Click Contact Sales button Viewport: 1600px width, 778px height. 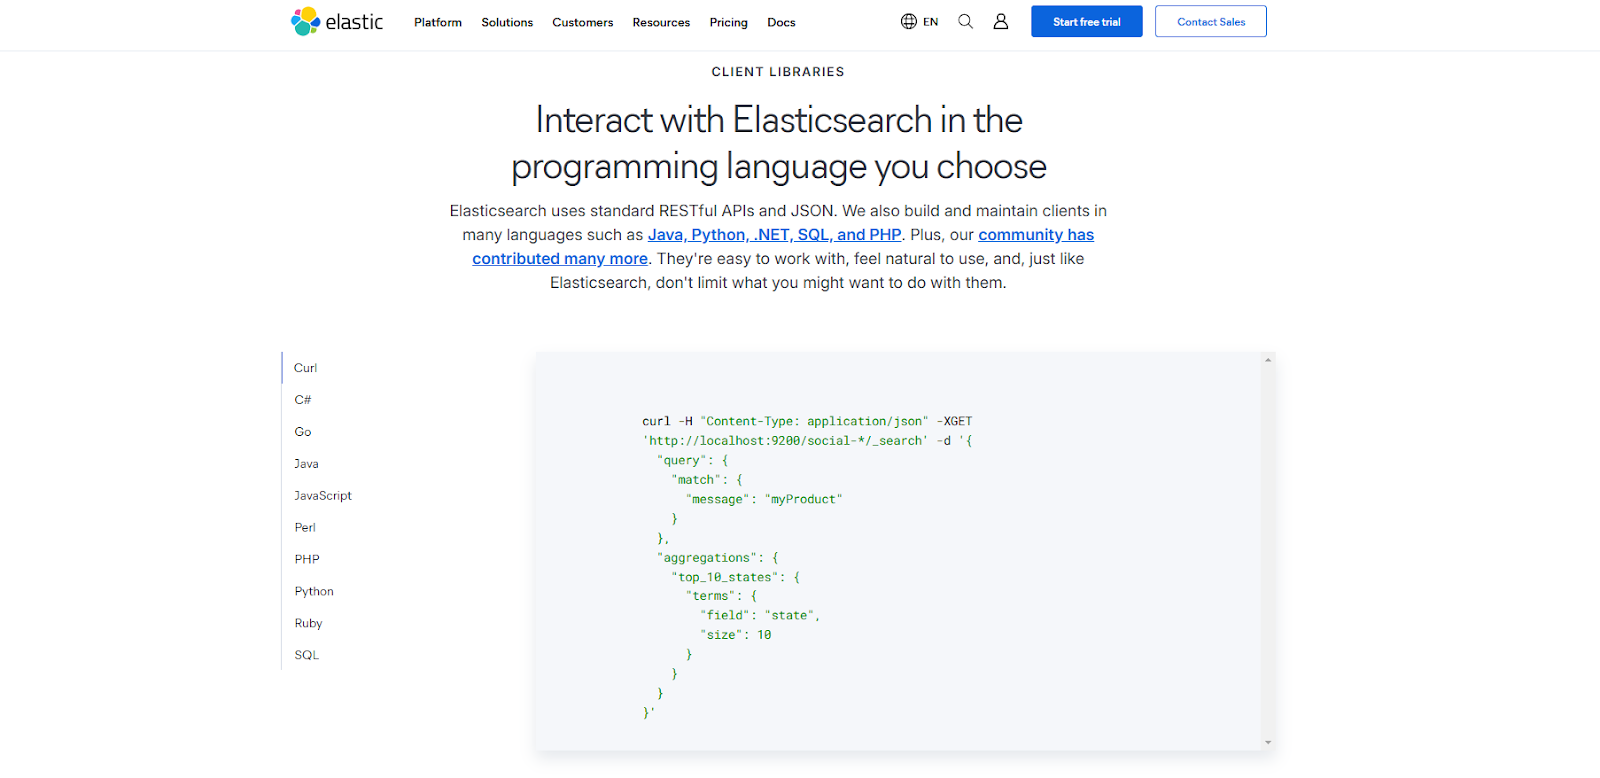point(1210,21)
